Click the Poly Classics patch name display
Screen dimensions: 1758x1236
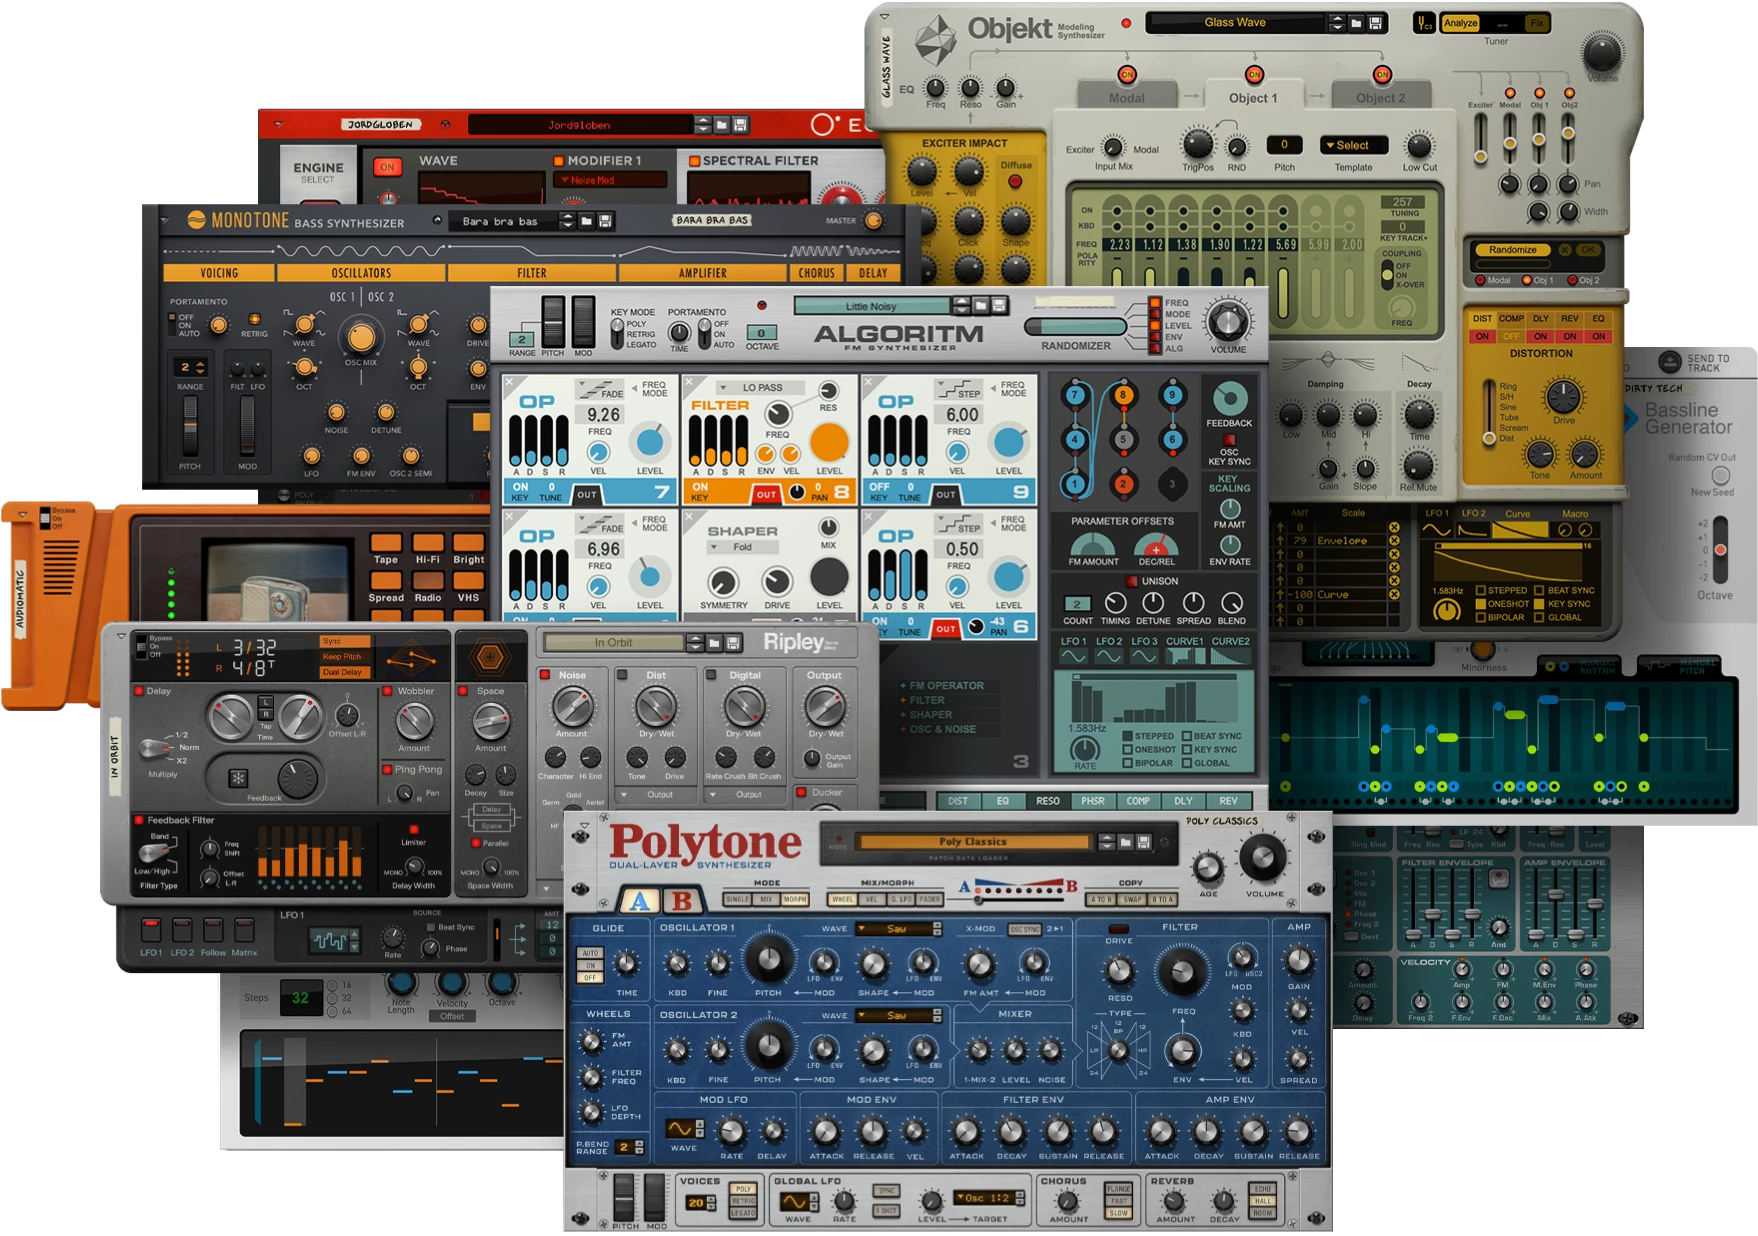tap(973, 841)
